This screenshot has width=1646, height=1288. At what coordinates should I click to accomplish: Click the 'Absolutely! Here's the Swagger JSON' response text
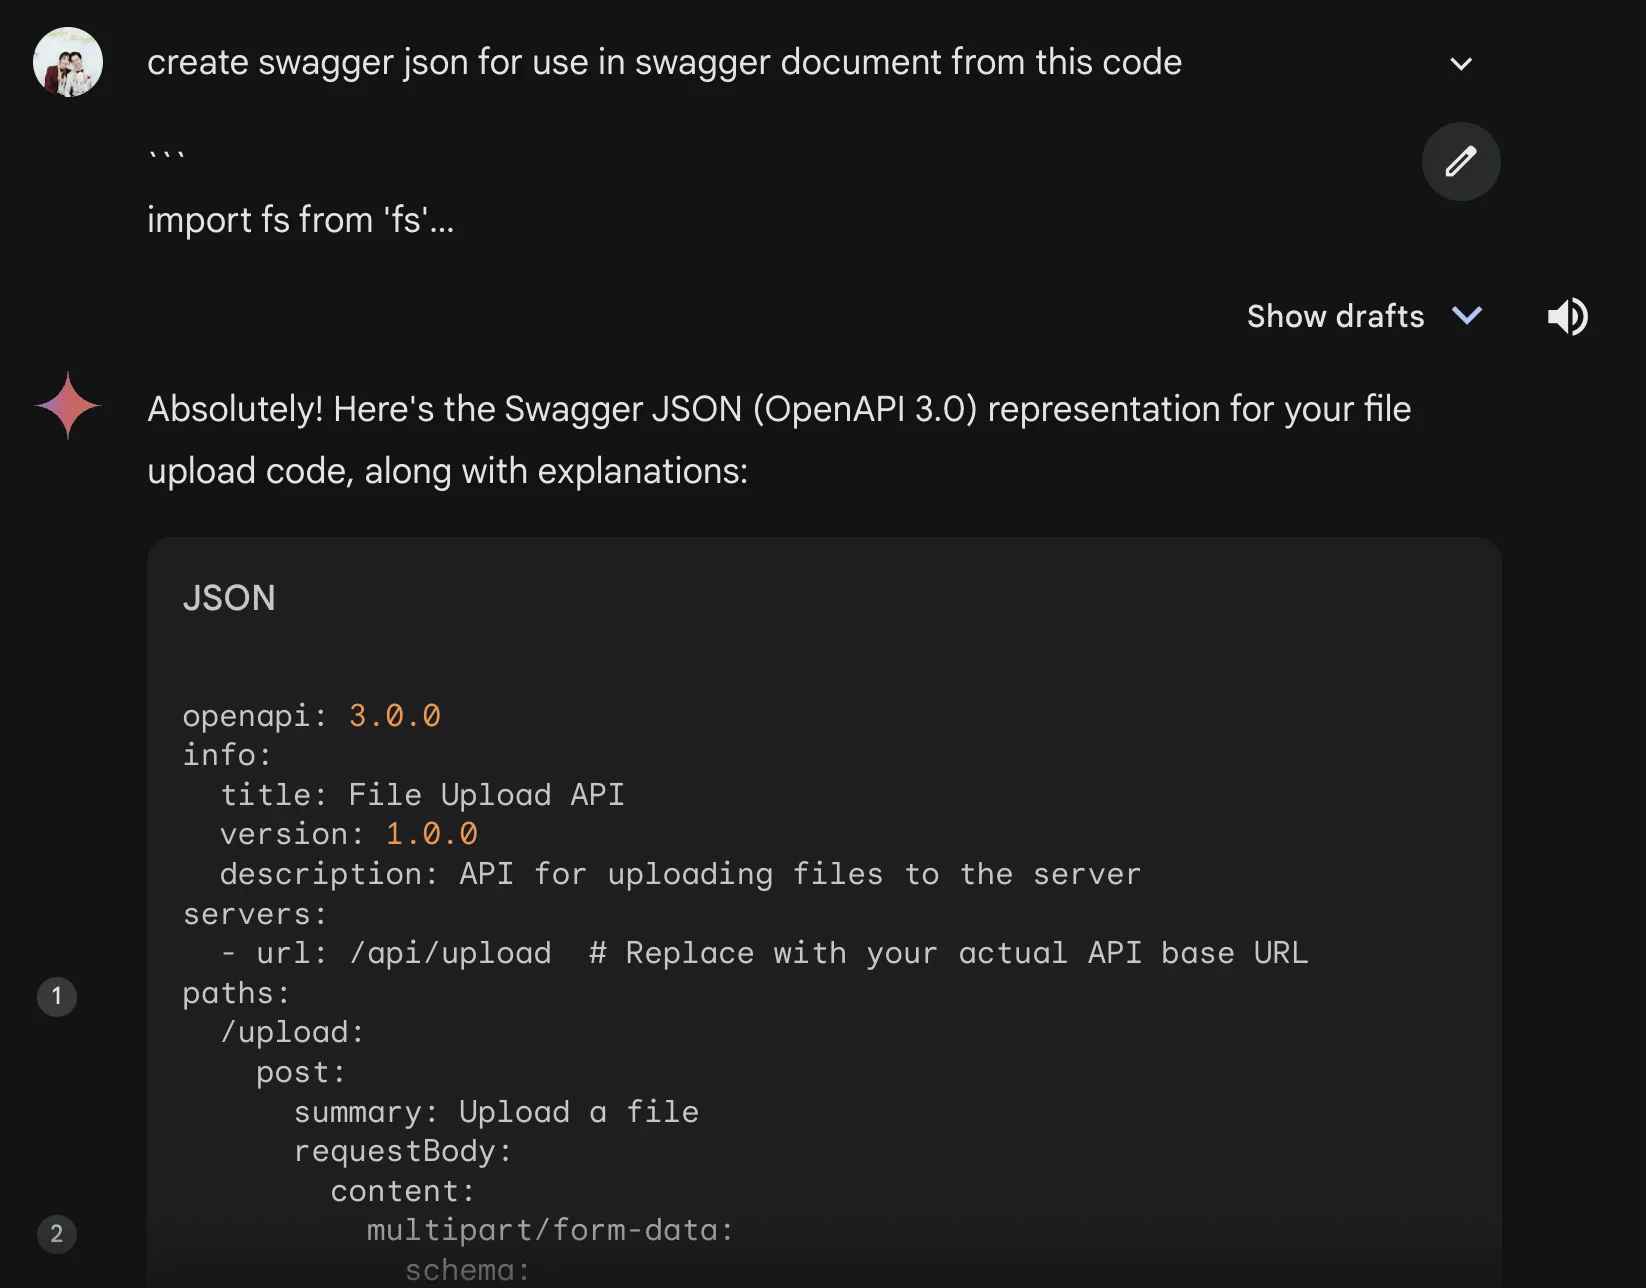pyautogui.click(x=779, y=440)
